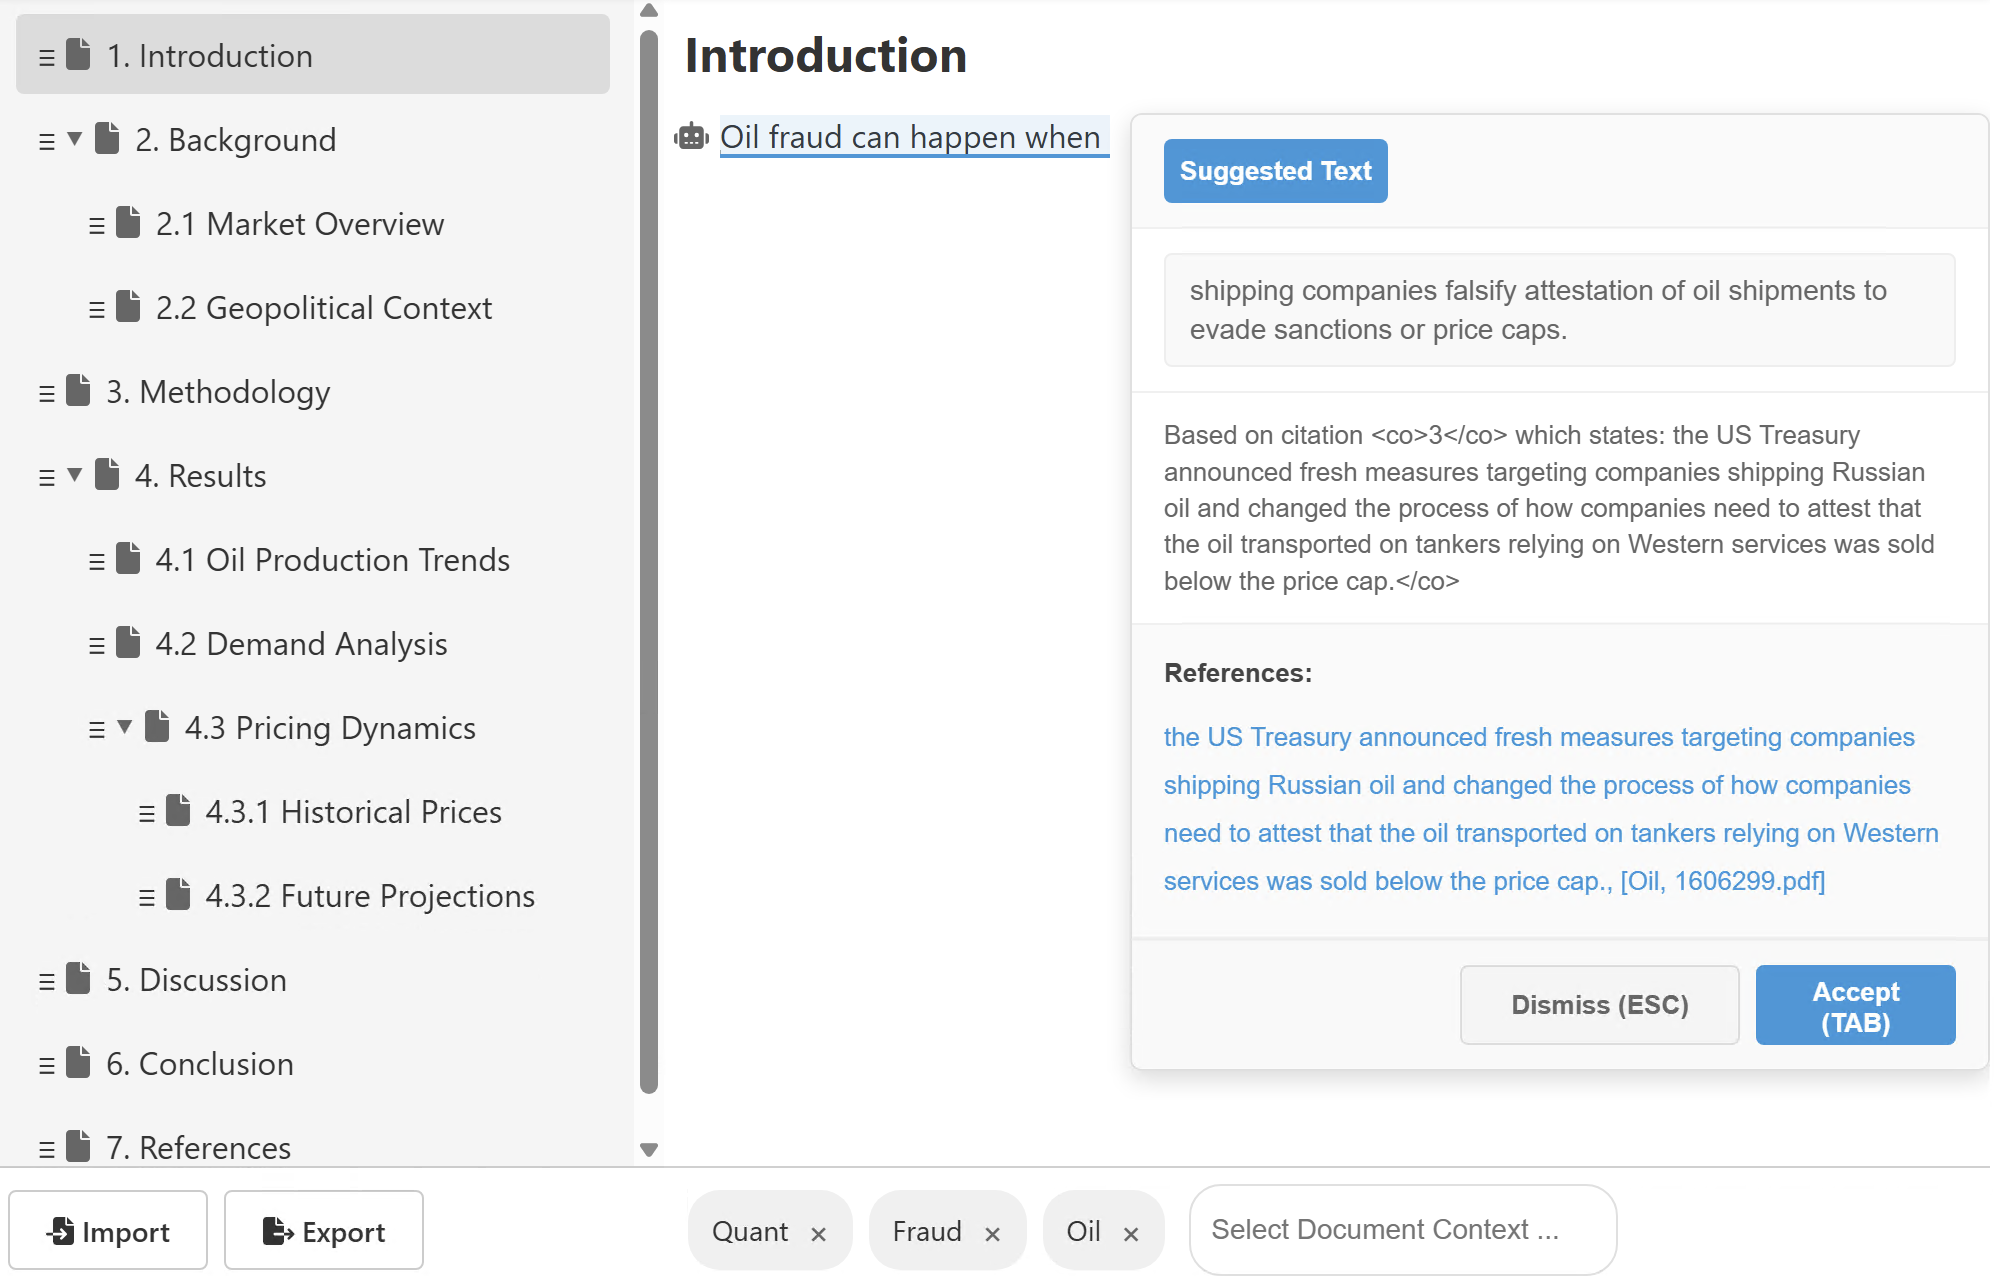Remove the Fraud context tag
The image size is (1994, 1276).
tap(992, 1233)
